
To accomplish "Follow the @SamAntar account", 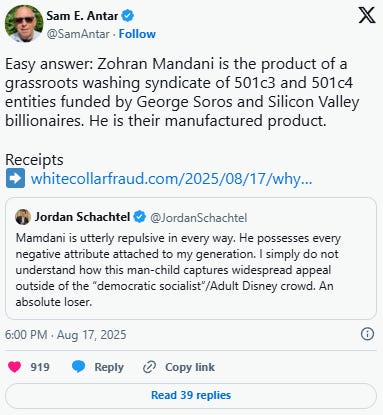I will (137, 34).
